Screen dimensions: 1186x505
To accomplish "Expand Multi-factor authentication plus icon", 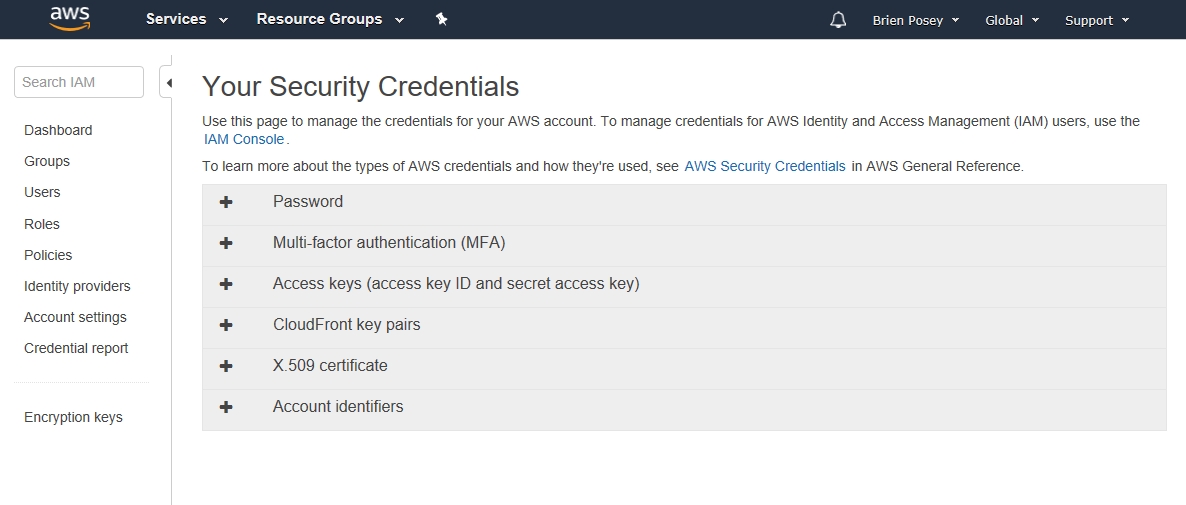I will click(x=225, y=243).
